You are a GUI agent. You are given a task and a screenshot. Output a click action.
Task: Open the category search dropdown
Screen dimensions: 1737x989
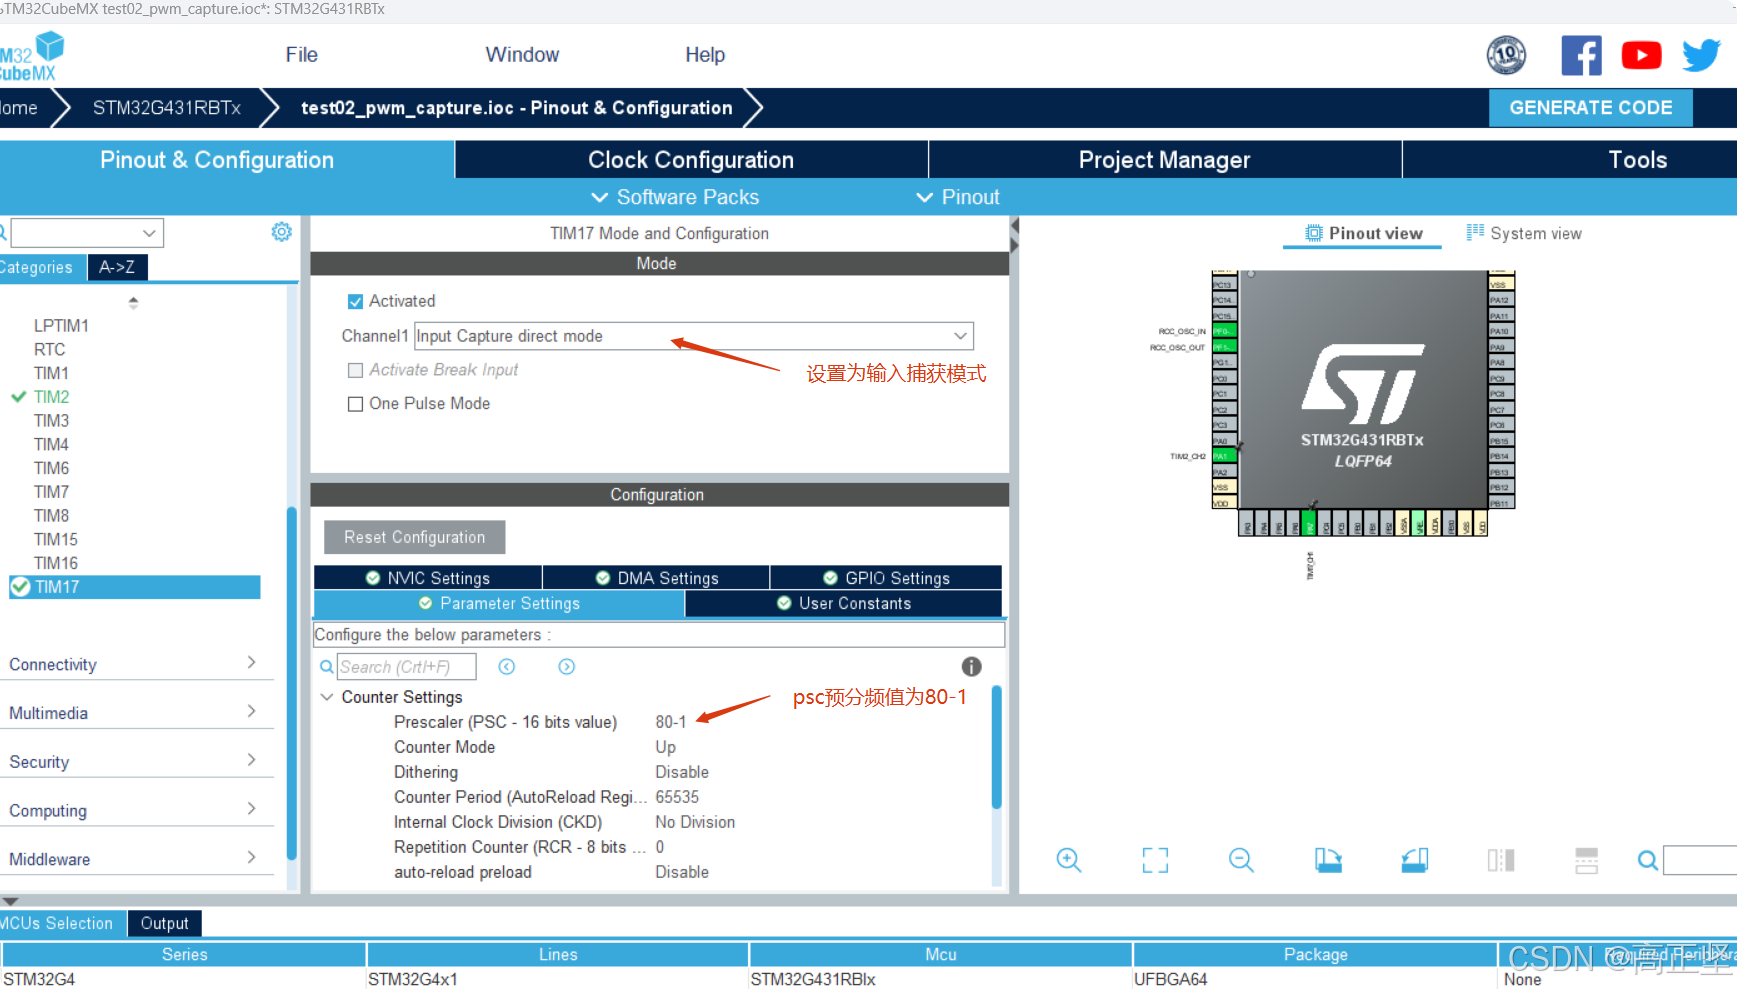(x=87, y=233)
